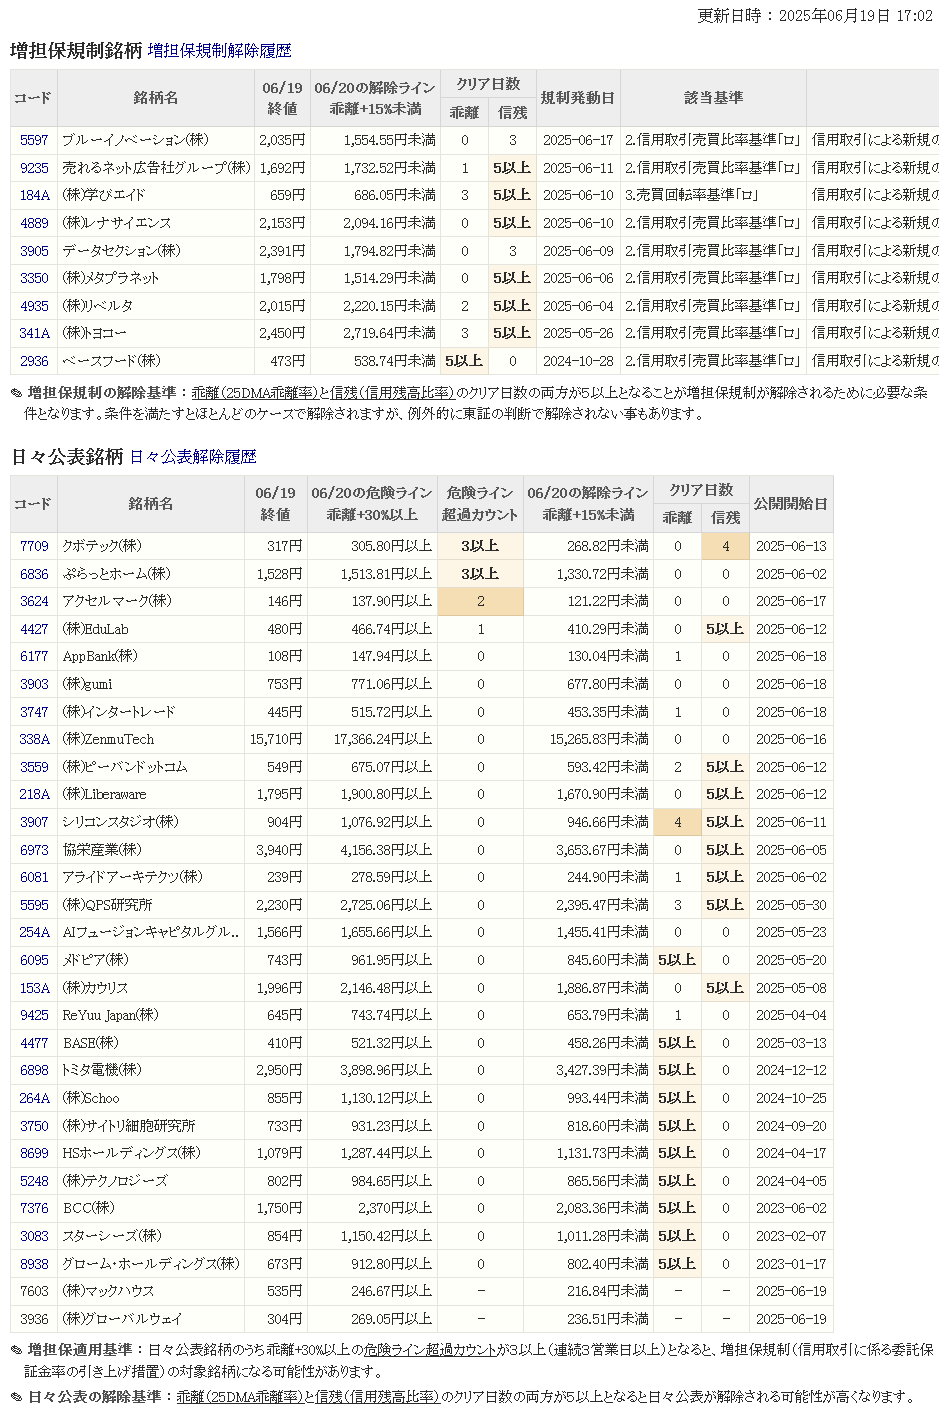Open stock code 5248 link
Screen dimensions: 951x1422
(x=34, y=1181)
